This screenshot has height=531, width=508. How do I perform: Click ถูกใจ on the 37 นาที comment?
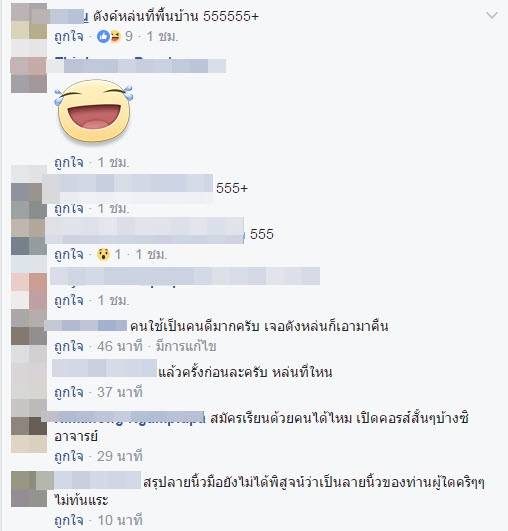pyautogui.click(x=69, y=392)
